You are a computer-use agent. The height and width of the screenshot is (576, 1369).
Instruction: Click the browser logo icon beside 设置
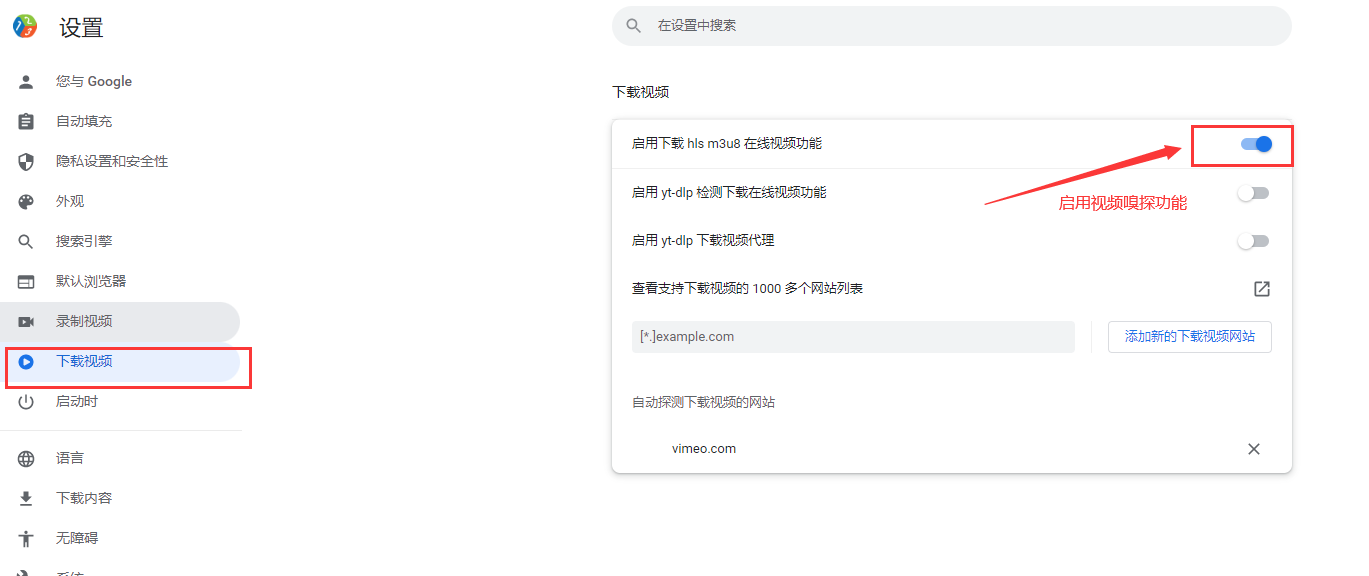click(25, 27)
